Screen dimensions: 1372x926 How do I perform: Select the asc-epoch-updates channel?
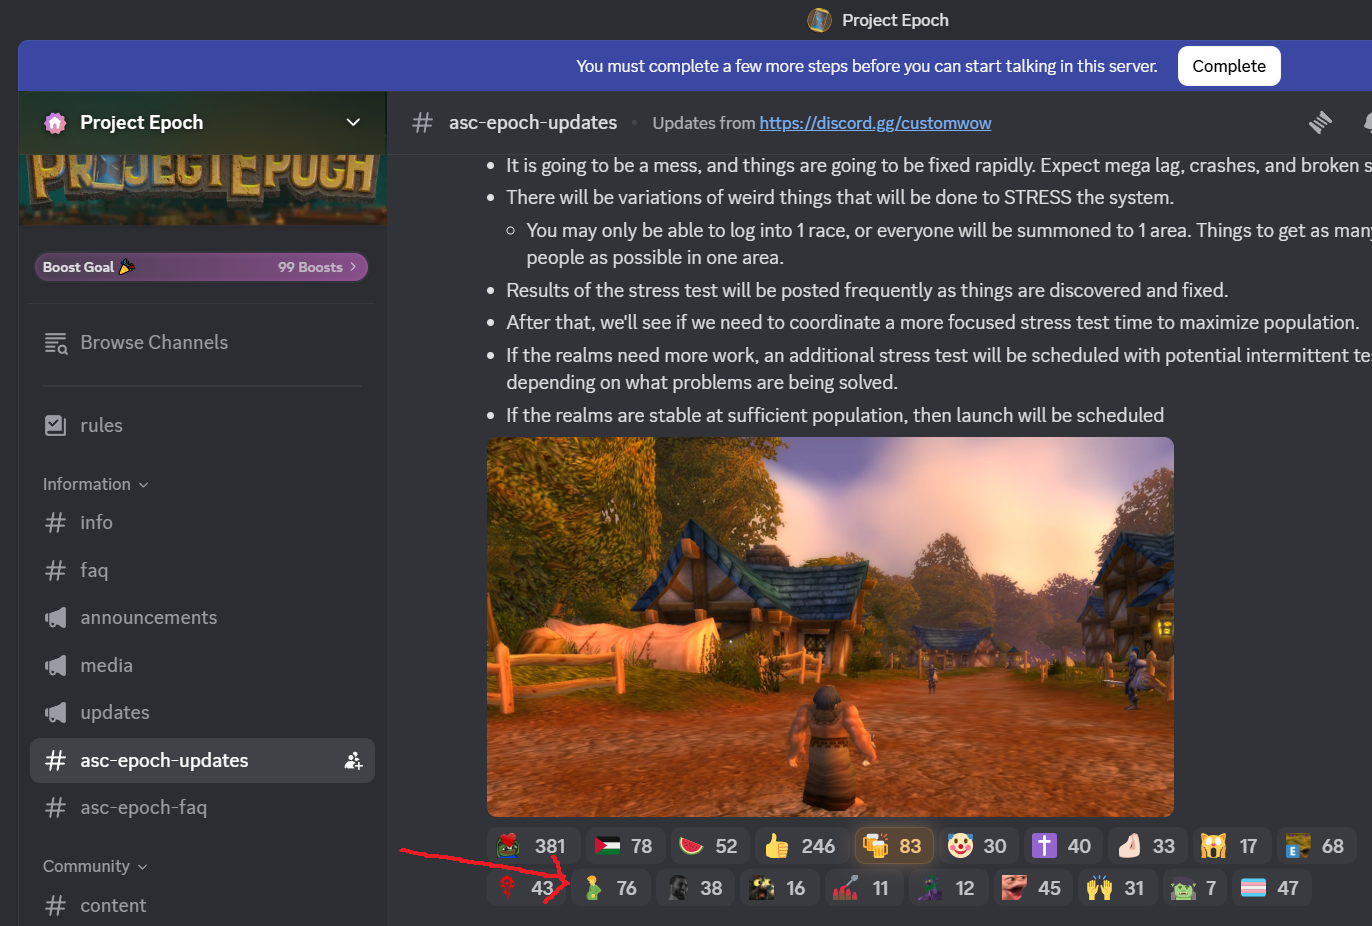(x=202, y=761)
